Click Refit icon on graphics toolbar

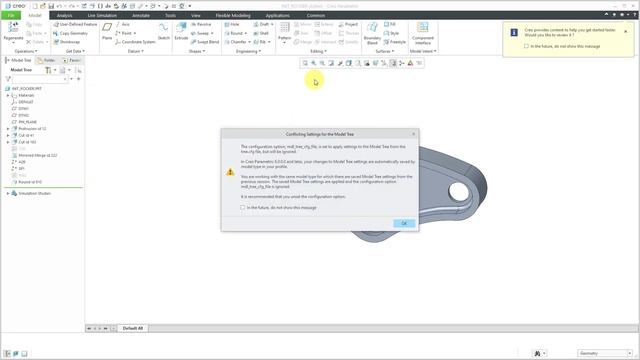pos(305,63)
